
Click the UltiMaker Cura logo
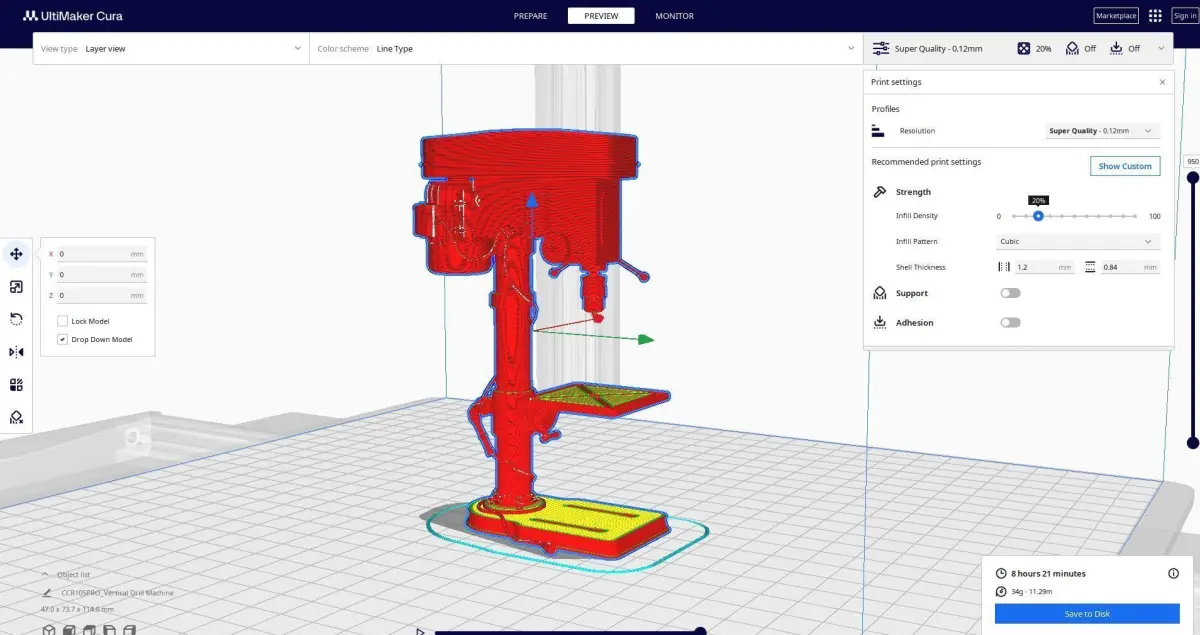tap(73, 16)
